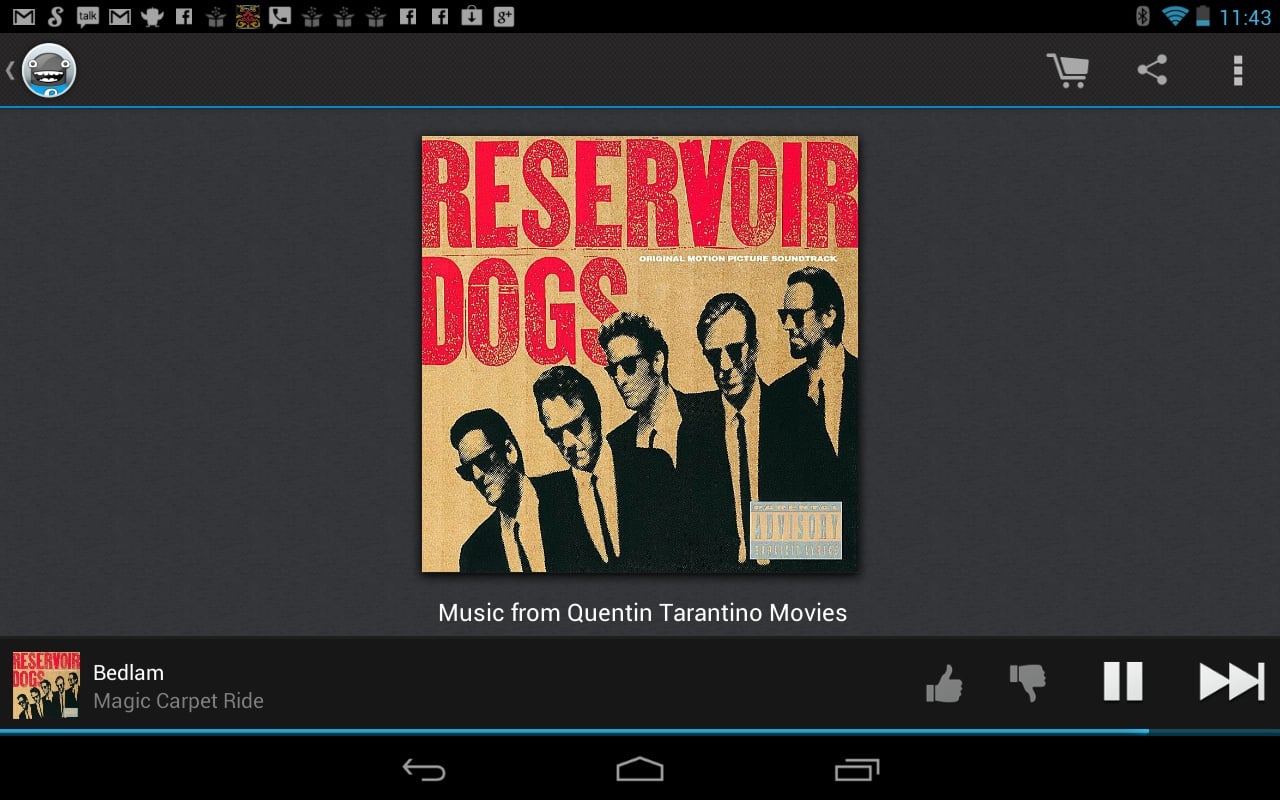Thumbs down the song "Bedlam"

1029,683
